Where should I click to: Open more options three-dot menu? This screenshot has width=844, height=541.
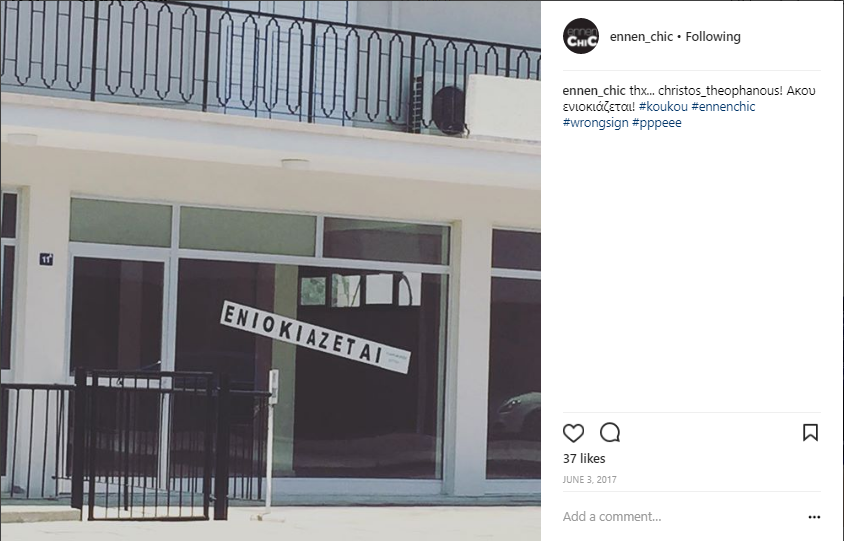(814, 517)
